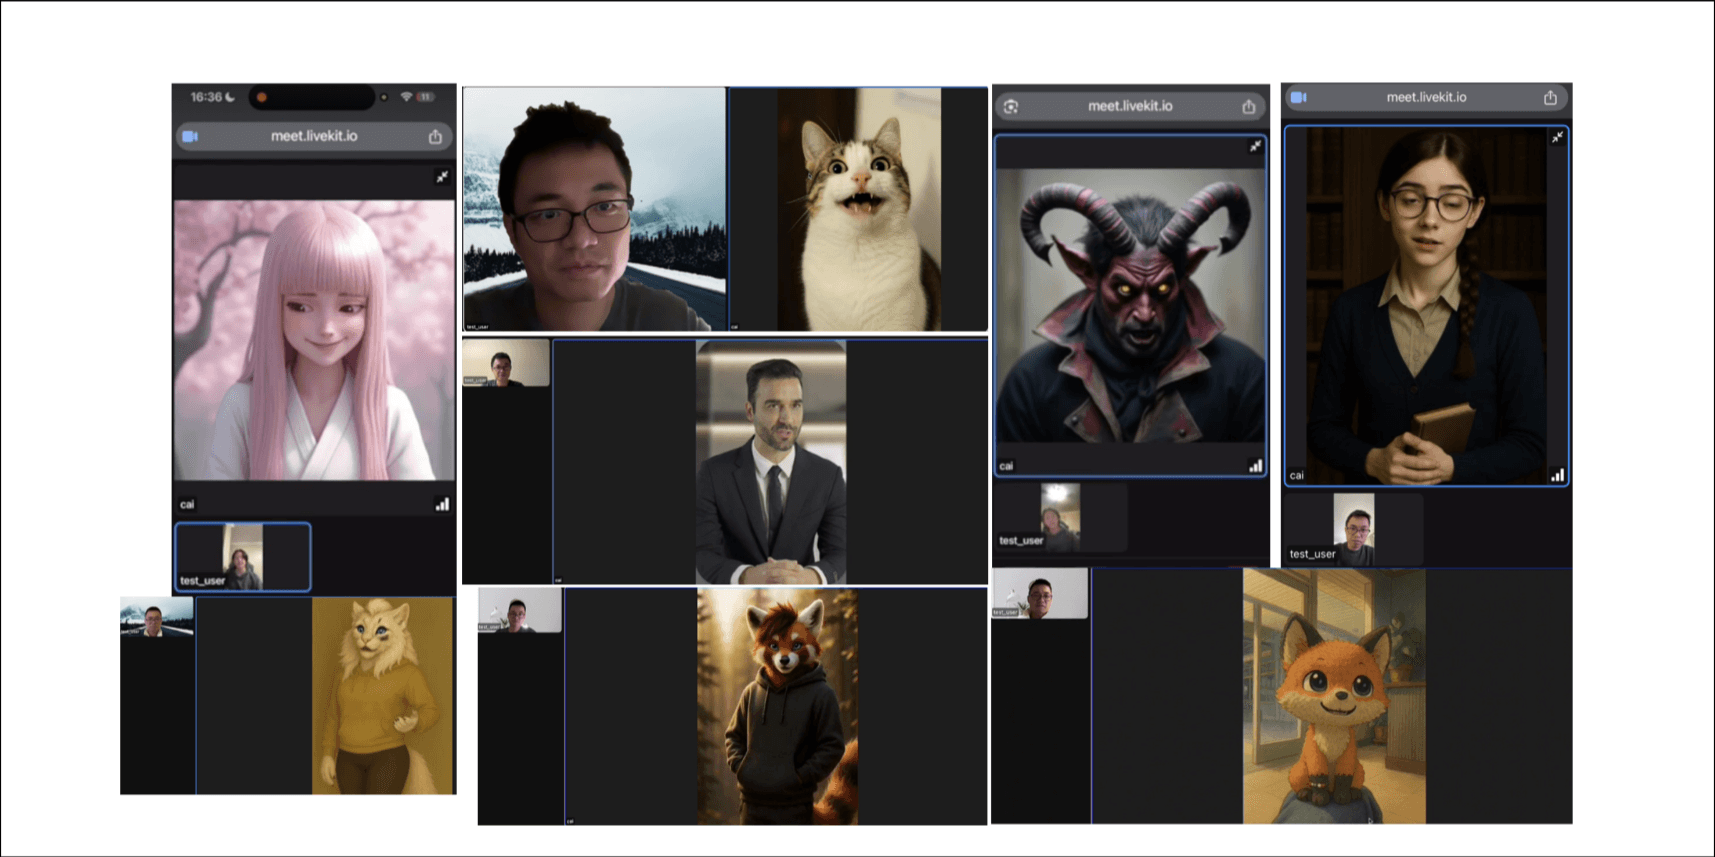
Task: Click the blue camera icon in the leftmost phone's address bar
Action: [190, 136]
